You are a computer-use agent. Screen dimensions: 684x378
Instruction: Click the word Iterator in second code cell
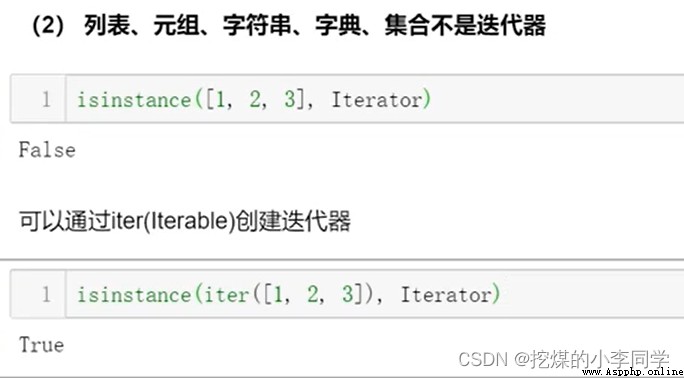click(446, 295)
